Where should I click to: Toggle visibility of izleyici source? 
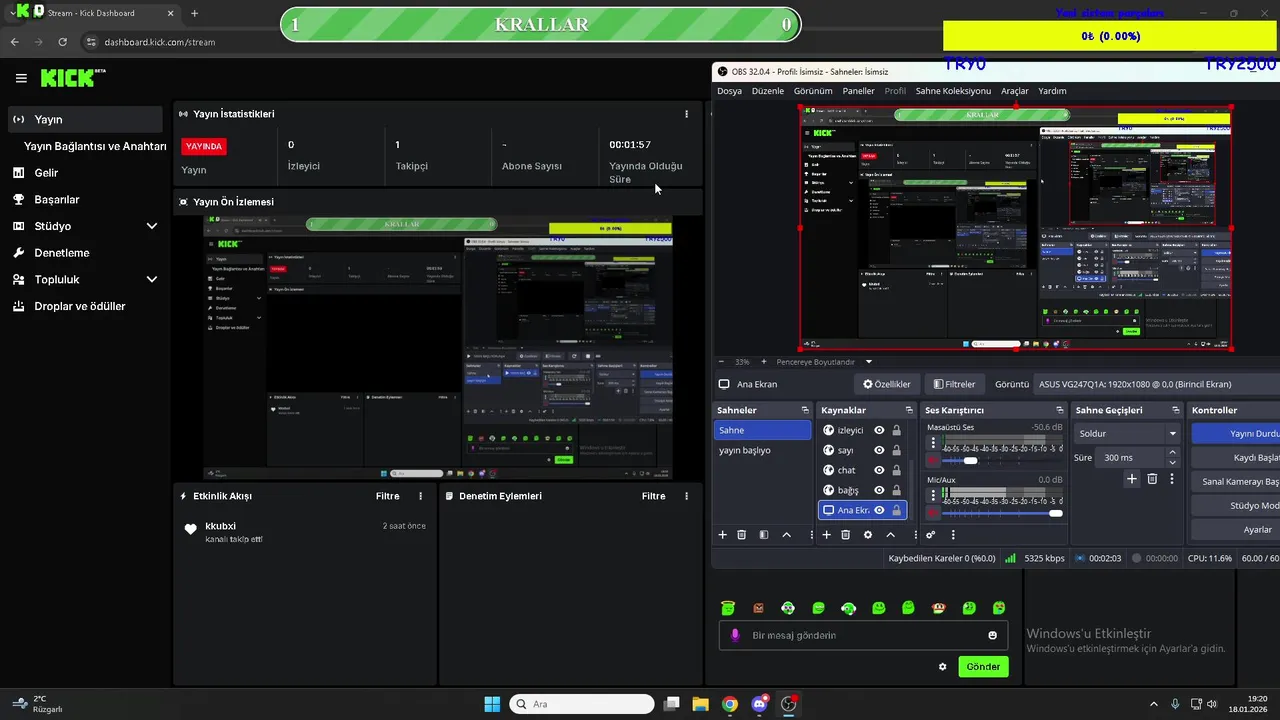tap(879, 430)
